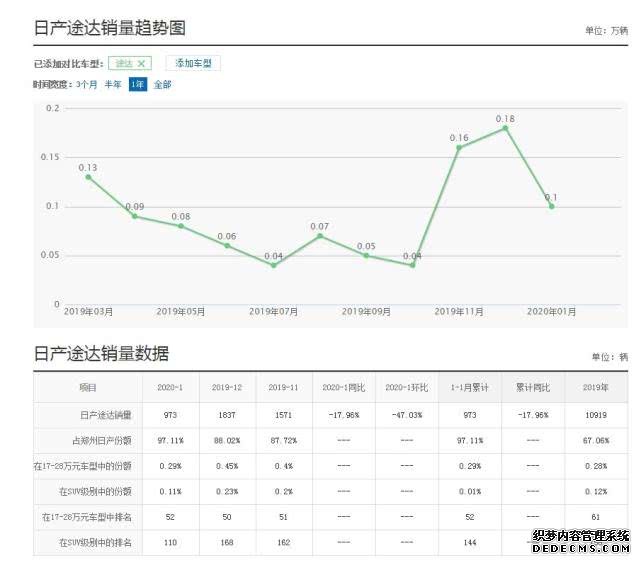
Task: Click the 0.16 data point on chart
Action: click(459, 148)
